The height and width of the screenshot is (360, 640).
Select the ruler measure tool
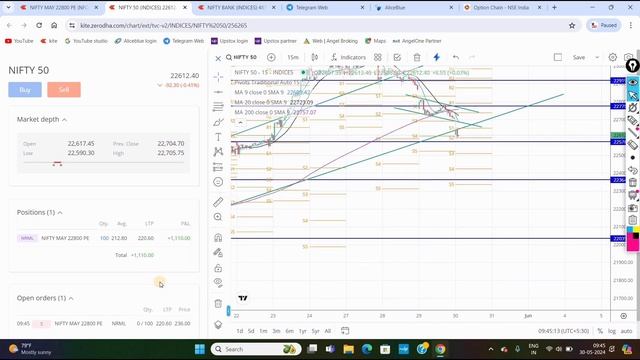[218, 202]
